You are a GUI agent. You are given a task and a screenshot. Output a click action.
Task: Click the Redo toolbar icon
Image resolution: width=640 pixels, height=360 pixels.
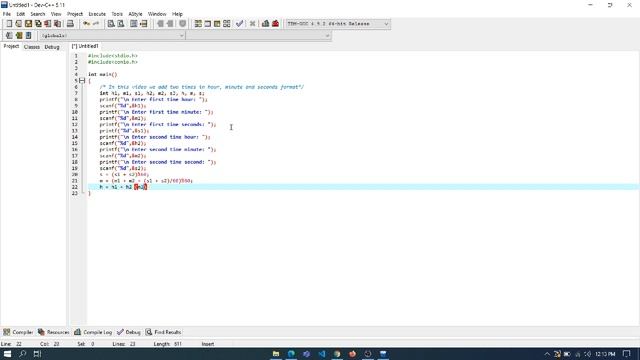click(96, 24)
